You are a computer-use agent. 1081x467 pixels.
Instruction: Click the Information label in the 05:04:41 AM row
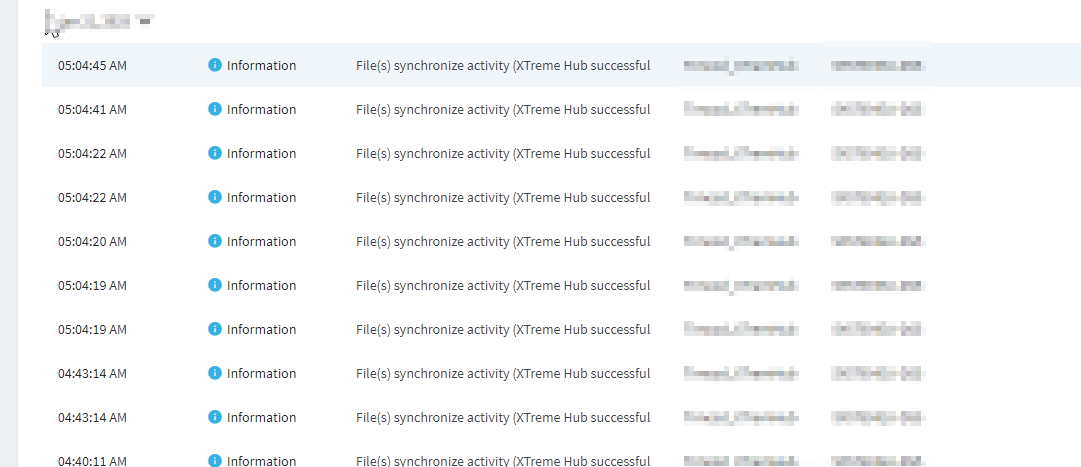(261, 110)
